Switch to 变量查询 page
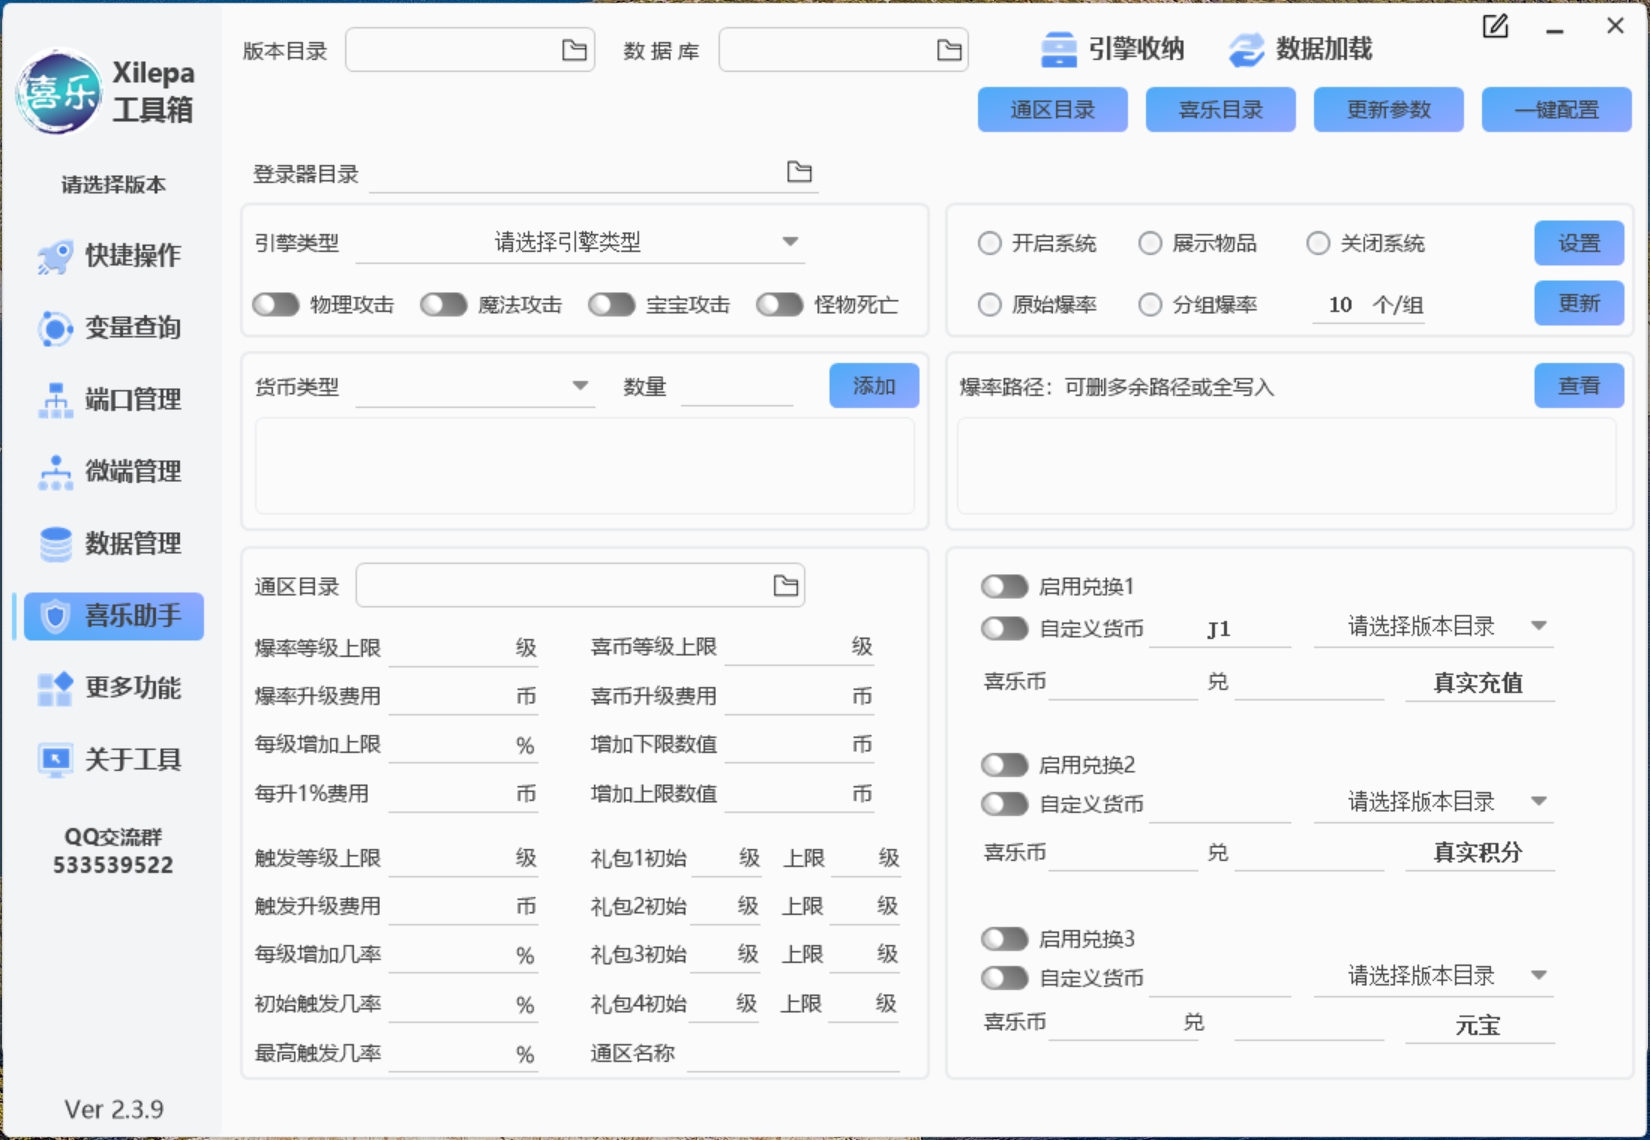 114,328
